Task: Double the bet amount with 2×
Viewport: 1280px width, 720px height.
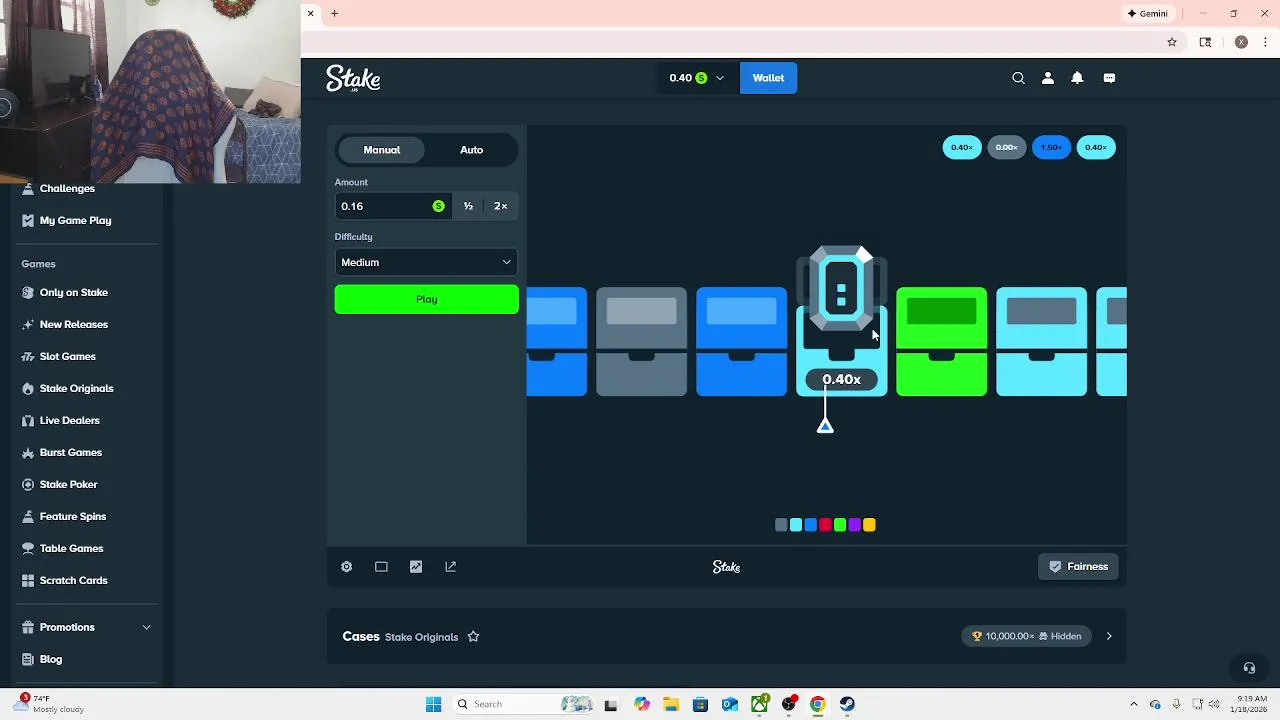Action: 501,206
